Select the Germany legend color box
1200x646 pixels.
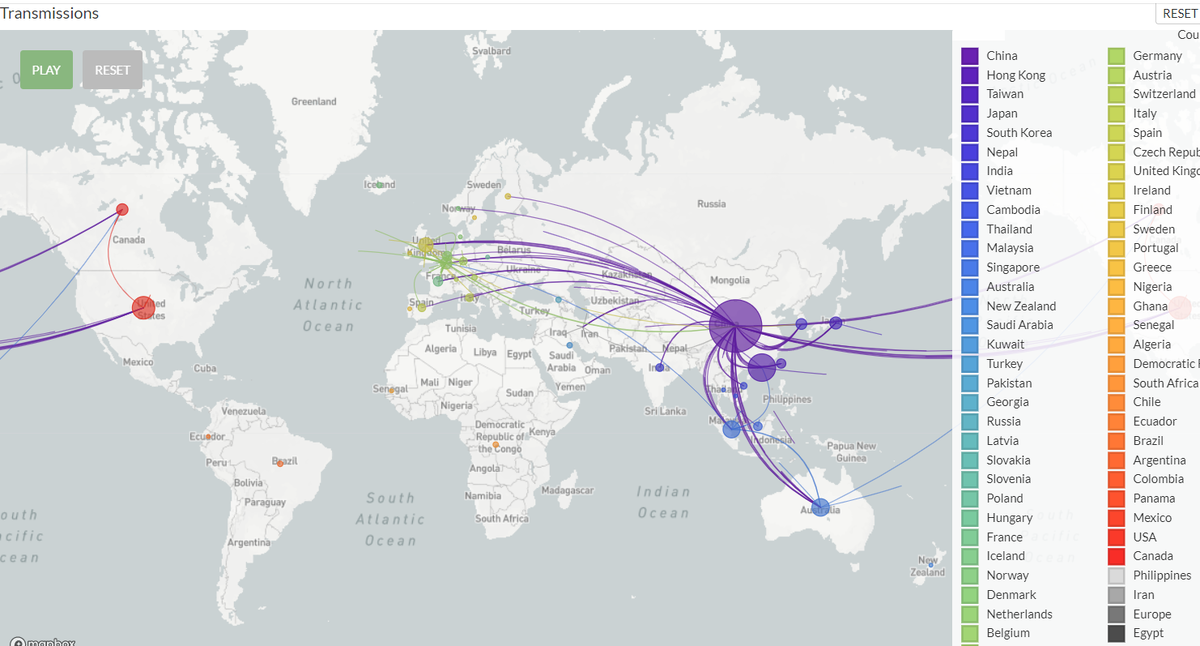coord(1116,56)
